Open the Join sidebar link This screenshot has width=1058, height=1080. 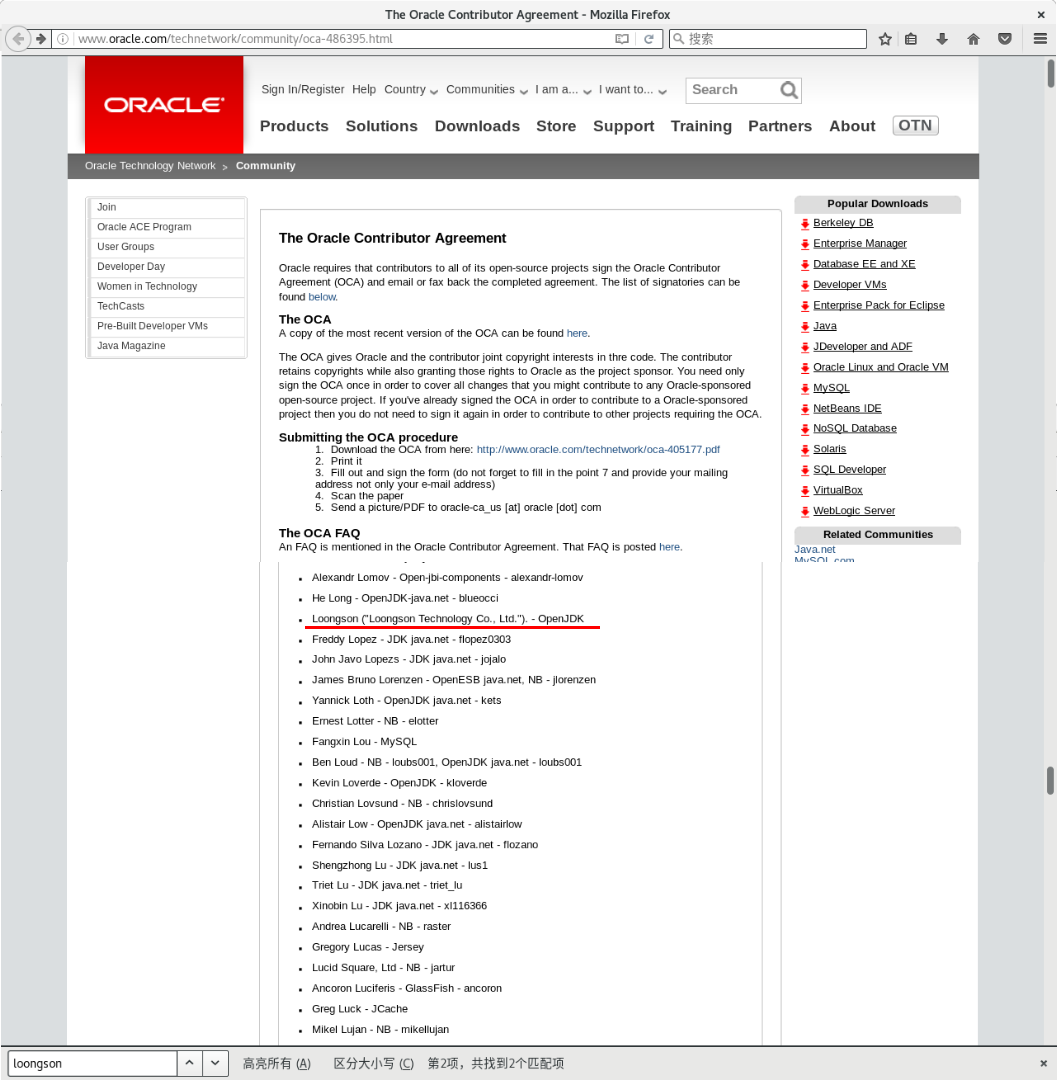click(x=107, y=207)
